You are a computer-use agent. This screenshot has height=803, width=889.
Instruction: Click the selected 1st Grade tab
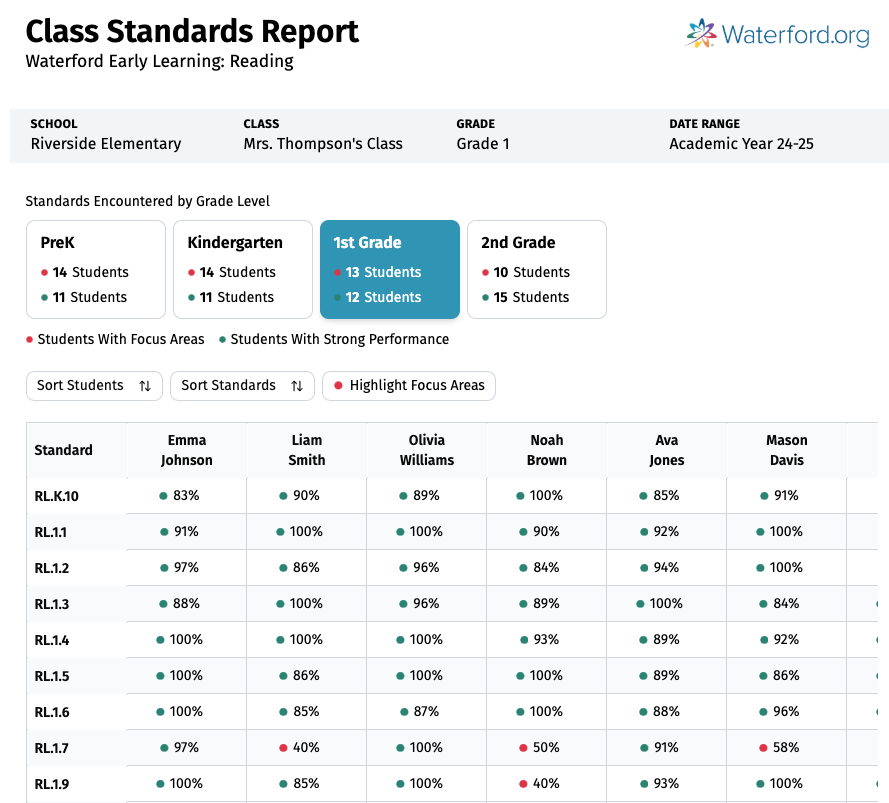point(389,269)
